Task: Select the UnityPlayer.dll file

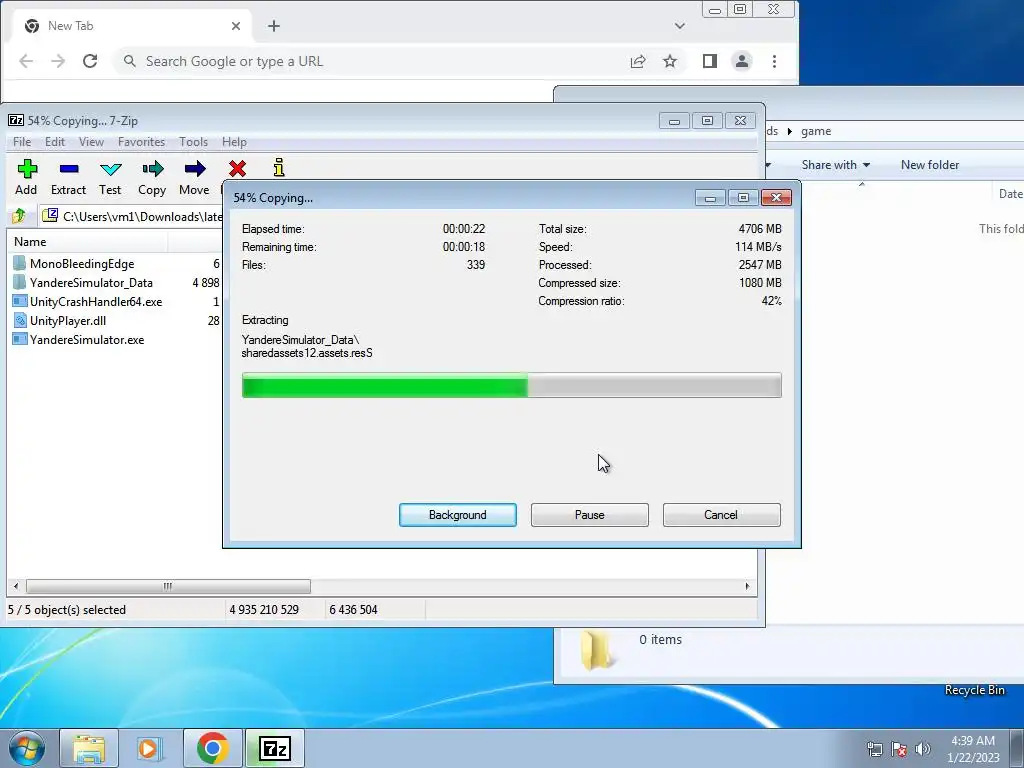Action: (x=68, y=321)
